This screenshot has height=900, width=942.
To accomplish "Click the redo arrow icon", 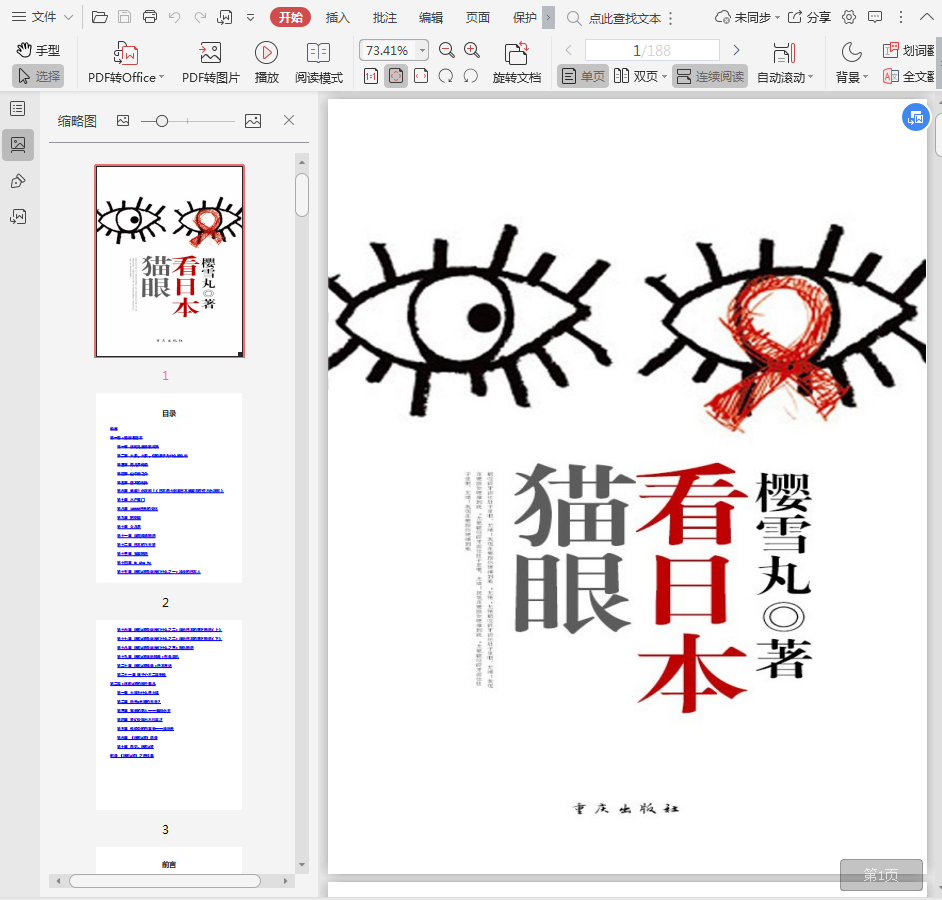I will point(200,17).
